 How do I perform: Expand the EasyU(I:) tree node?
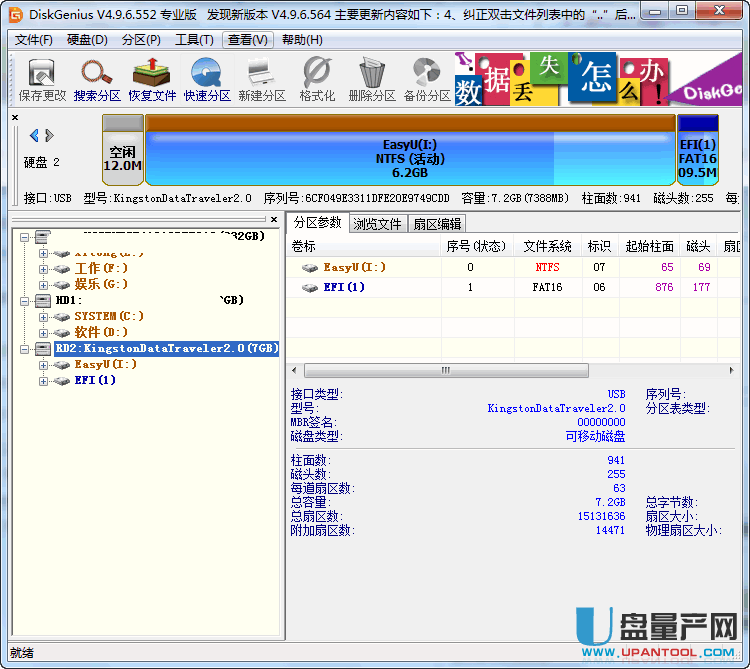pyautogui.click(x=44, y=364)
